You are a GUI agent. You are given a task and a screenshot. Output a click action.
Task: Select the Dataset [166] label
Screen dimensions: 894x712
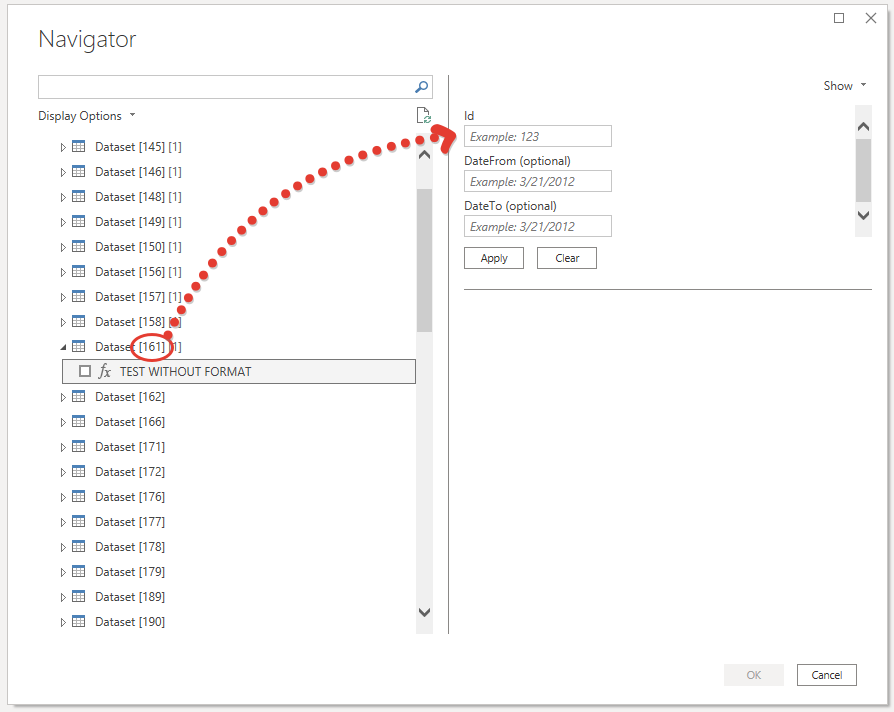point(130,422)
